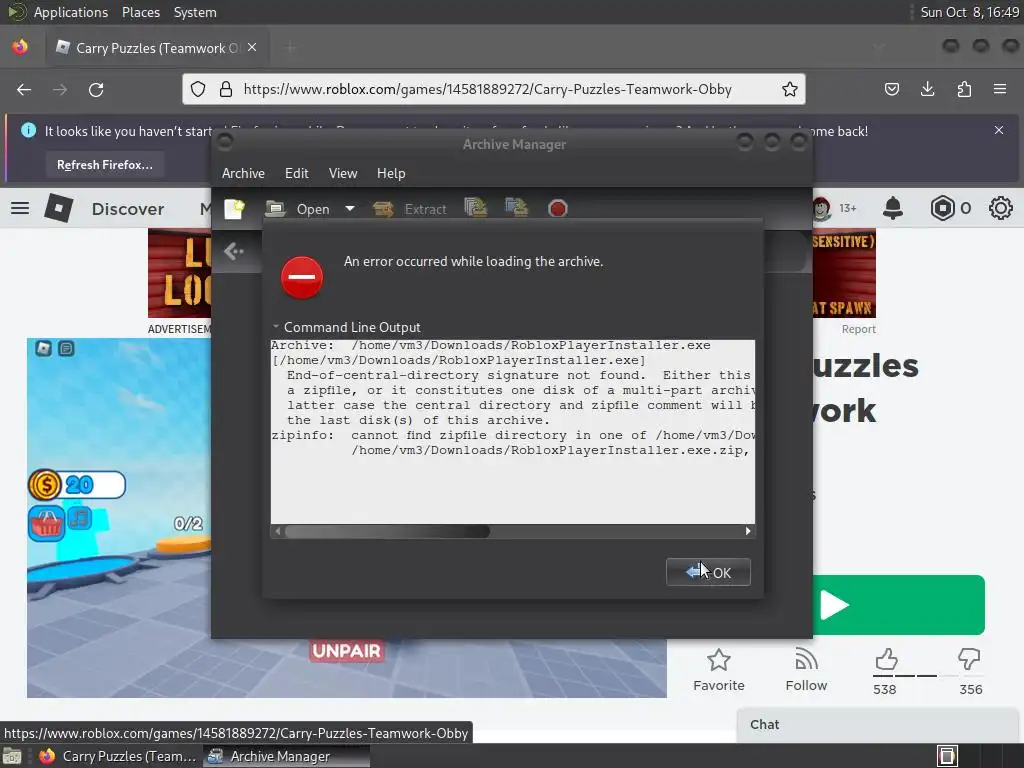Click the Roblox user avatar icon

[x=821, y=208]
